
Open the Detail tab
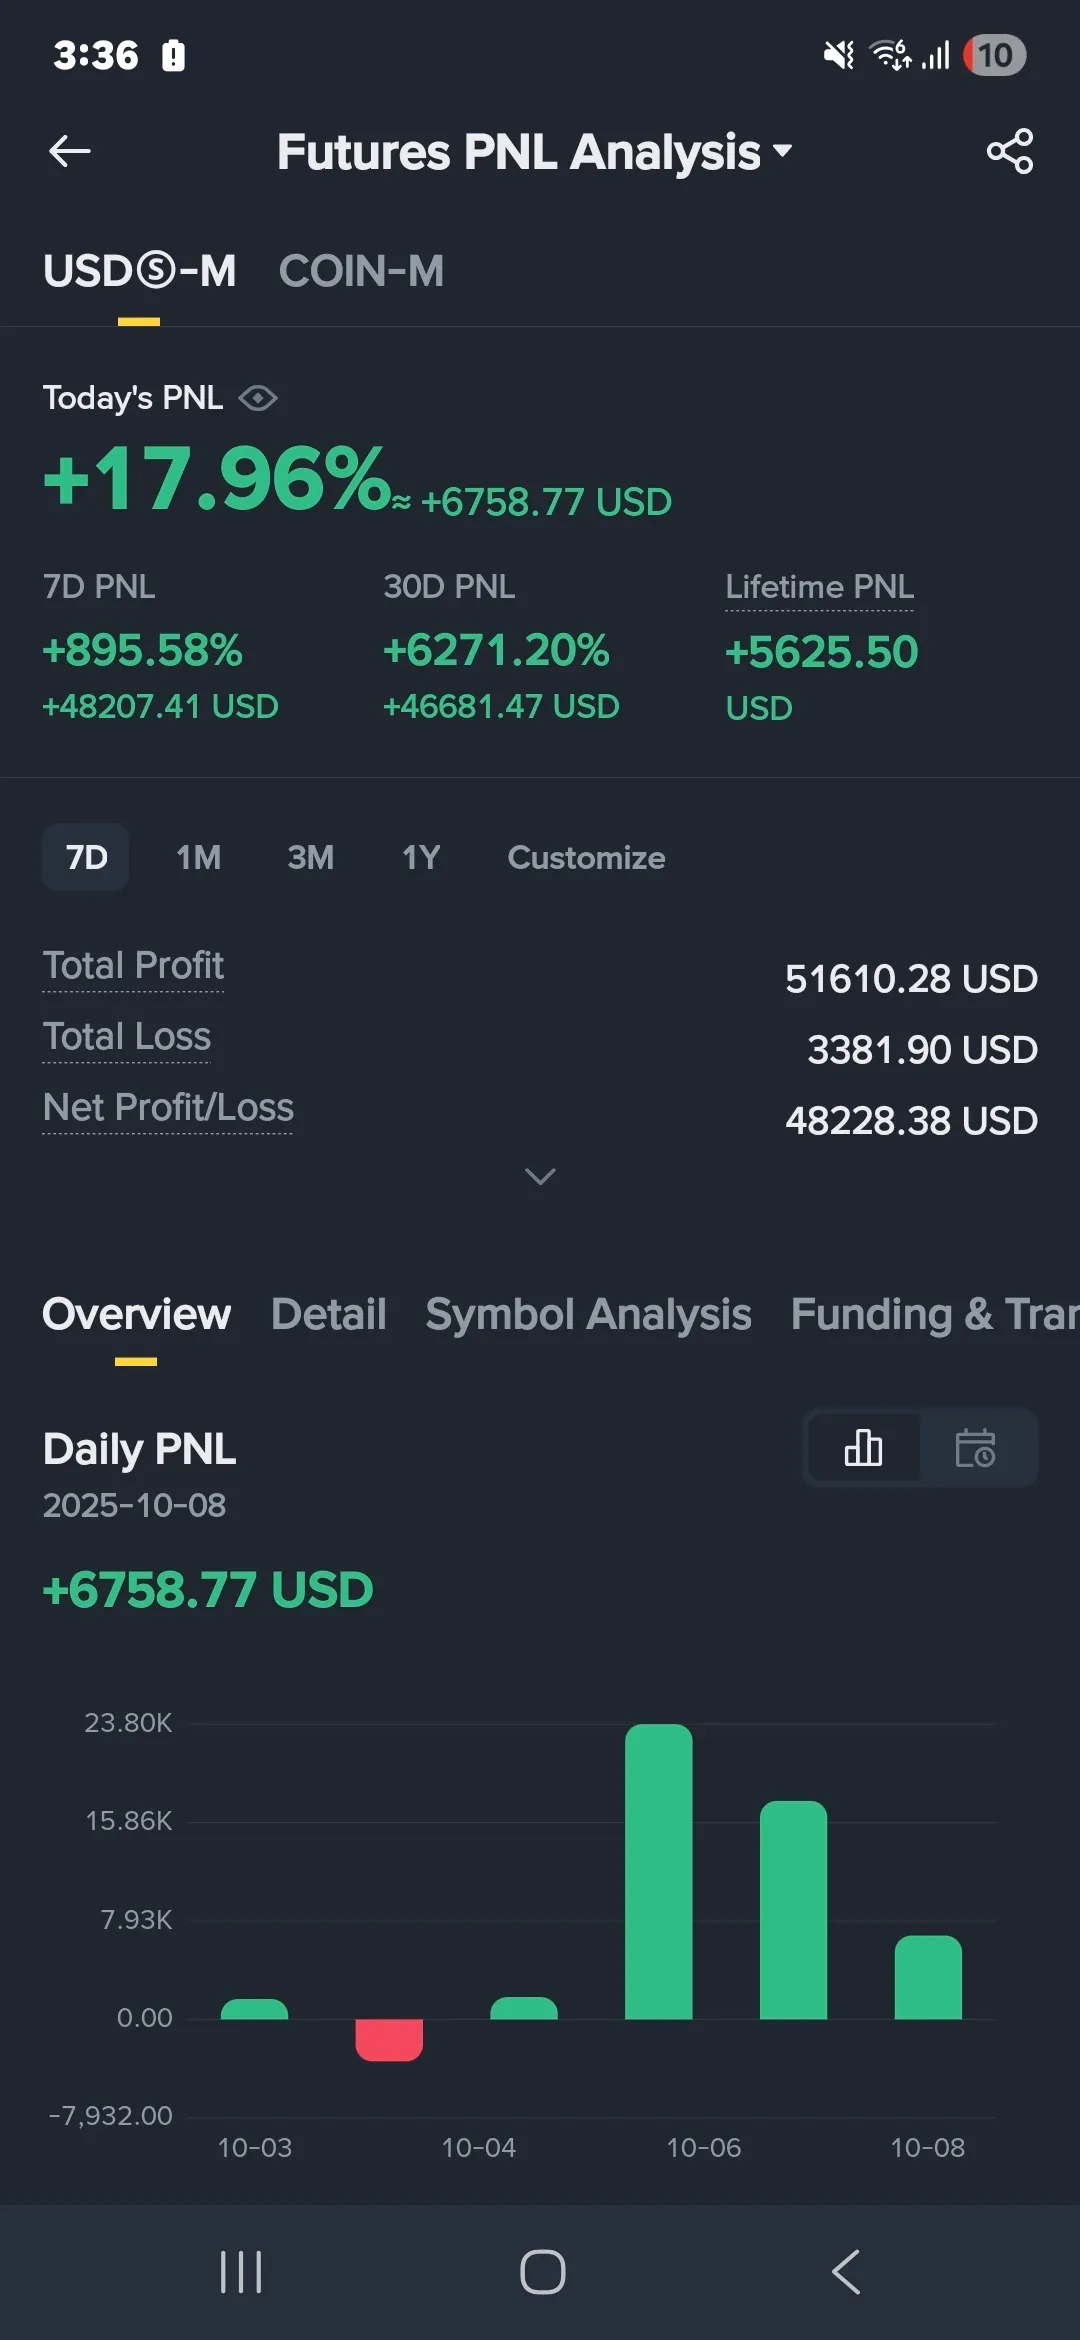coord(328,1314)
